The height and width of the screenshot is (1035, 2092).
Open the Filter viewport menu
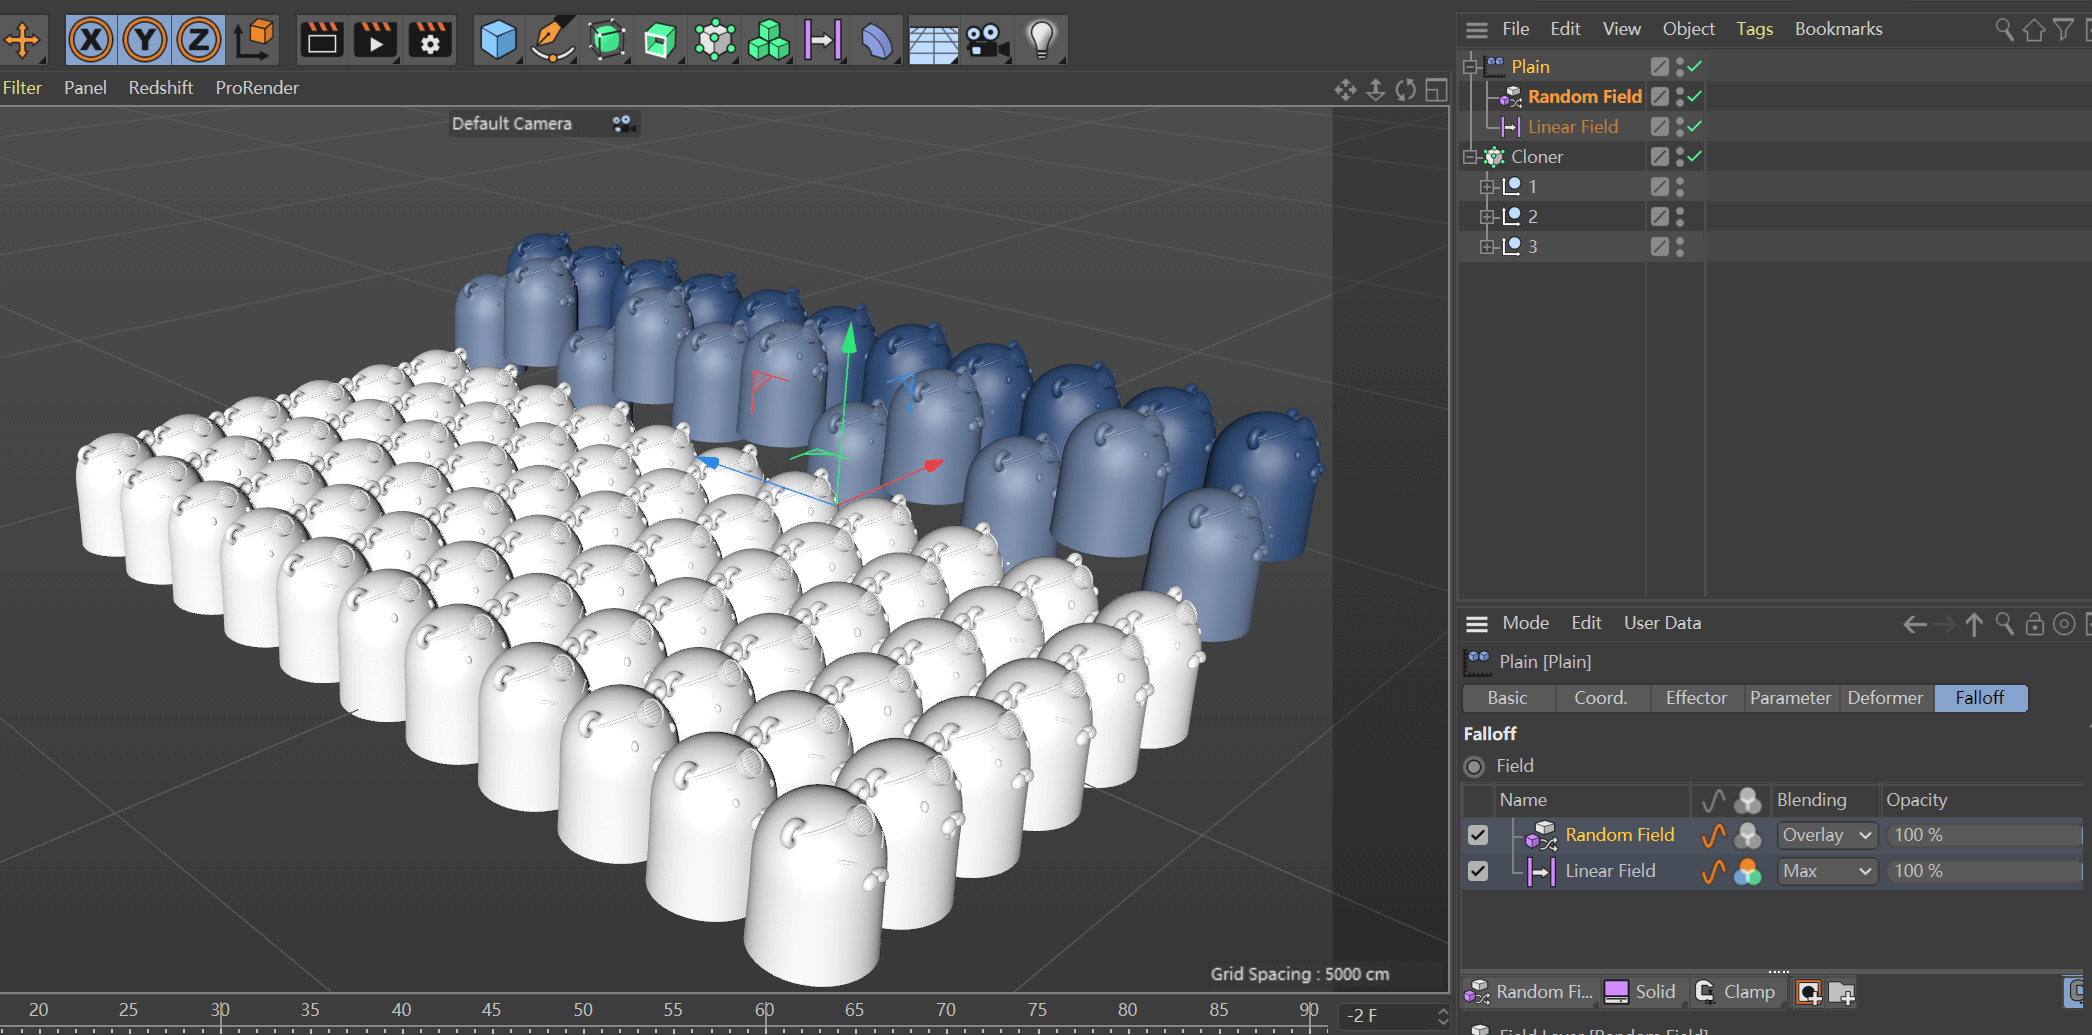[22, 87]
